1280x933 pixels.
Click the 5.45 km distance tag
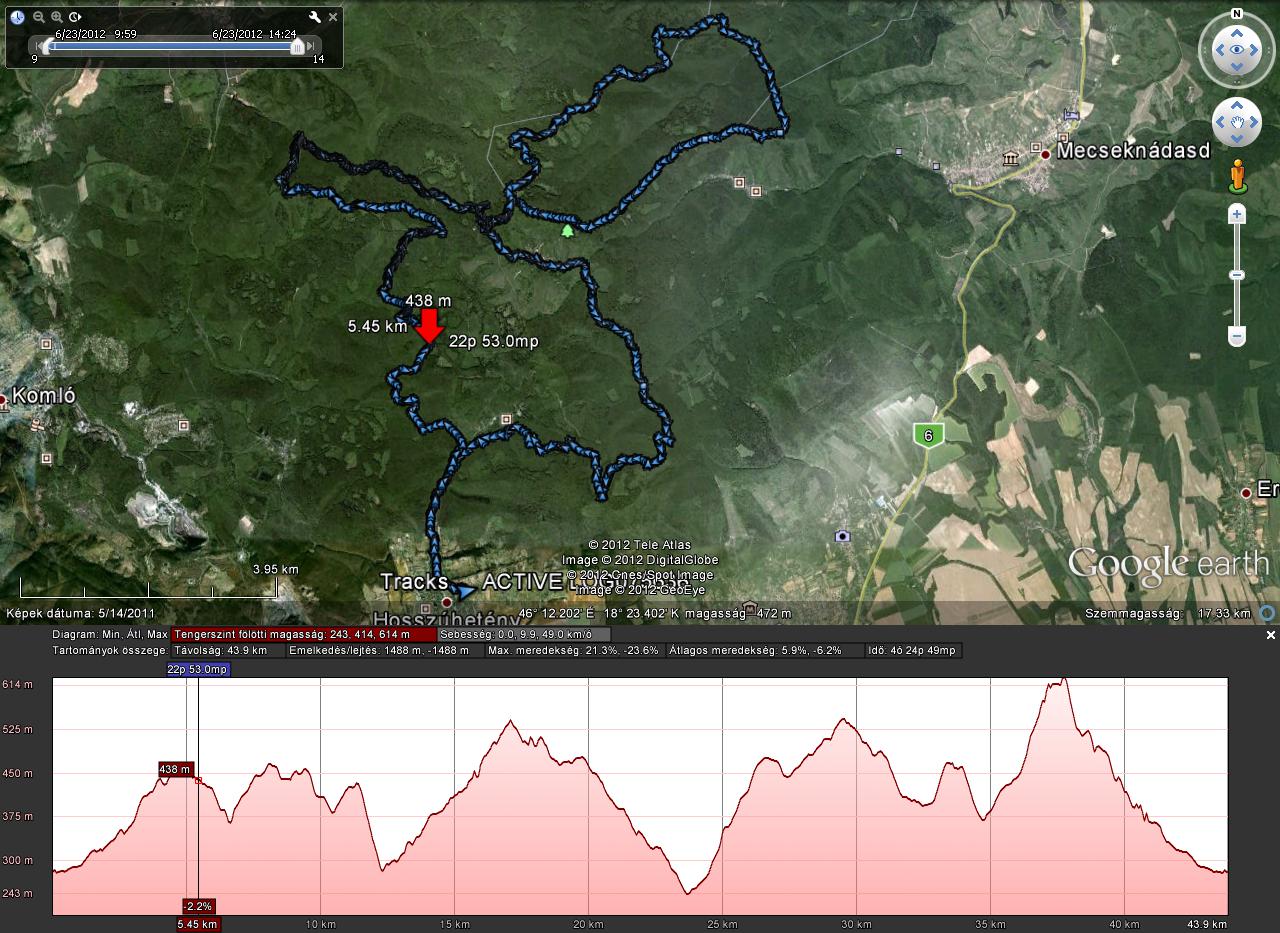click(198, 924)
